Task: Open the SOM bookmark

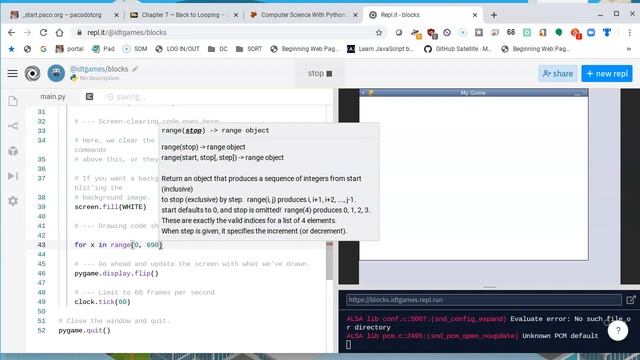Action: coord(135,49)
